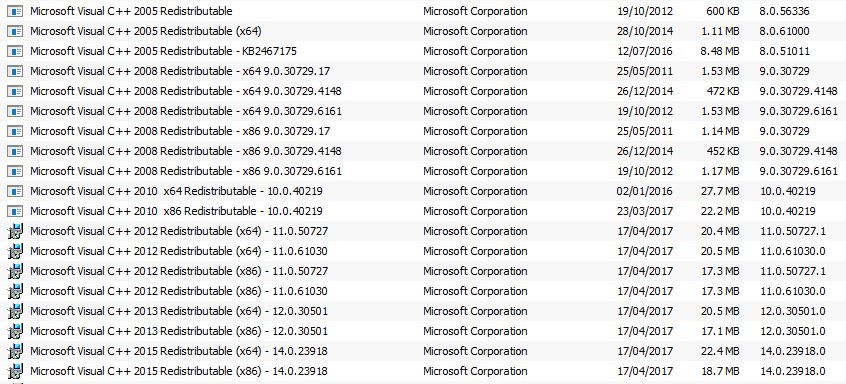Image resolution: width=846 pixels, height=384 pixels.
Task: Select 2008 Redistributable - x64 9.0.30729.17 name
Action: coord(180,71)
